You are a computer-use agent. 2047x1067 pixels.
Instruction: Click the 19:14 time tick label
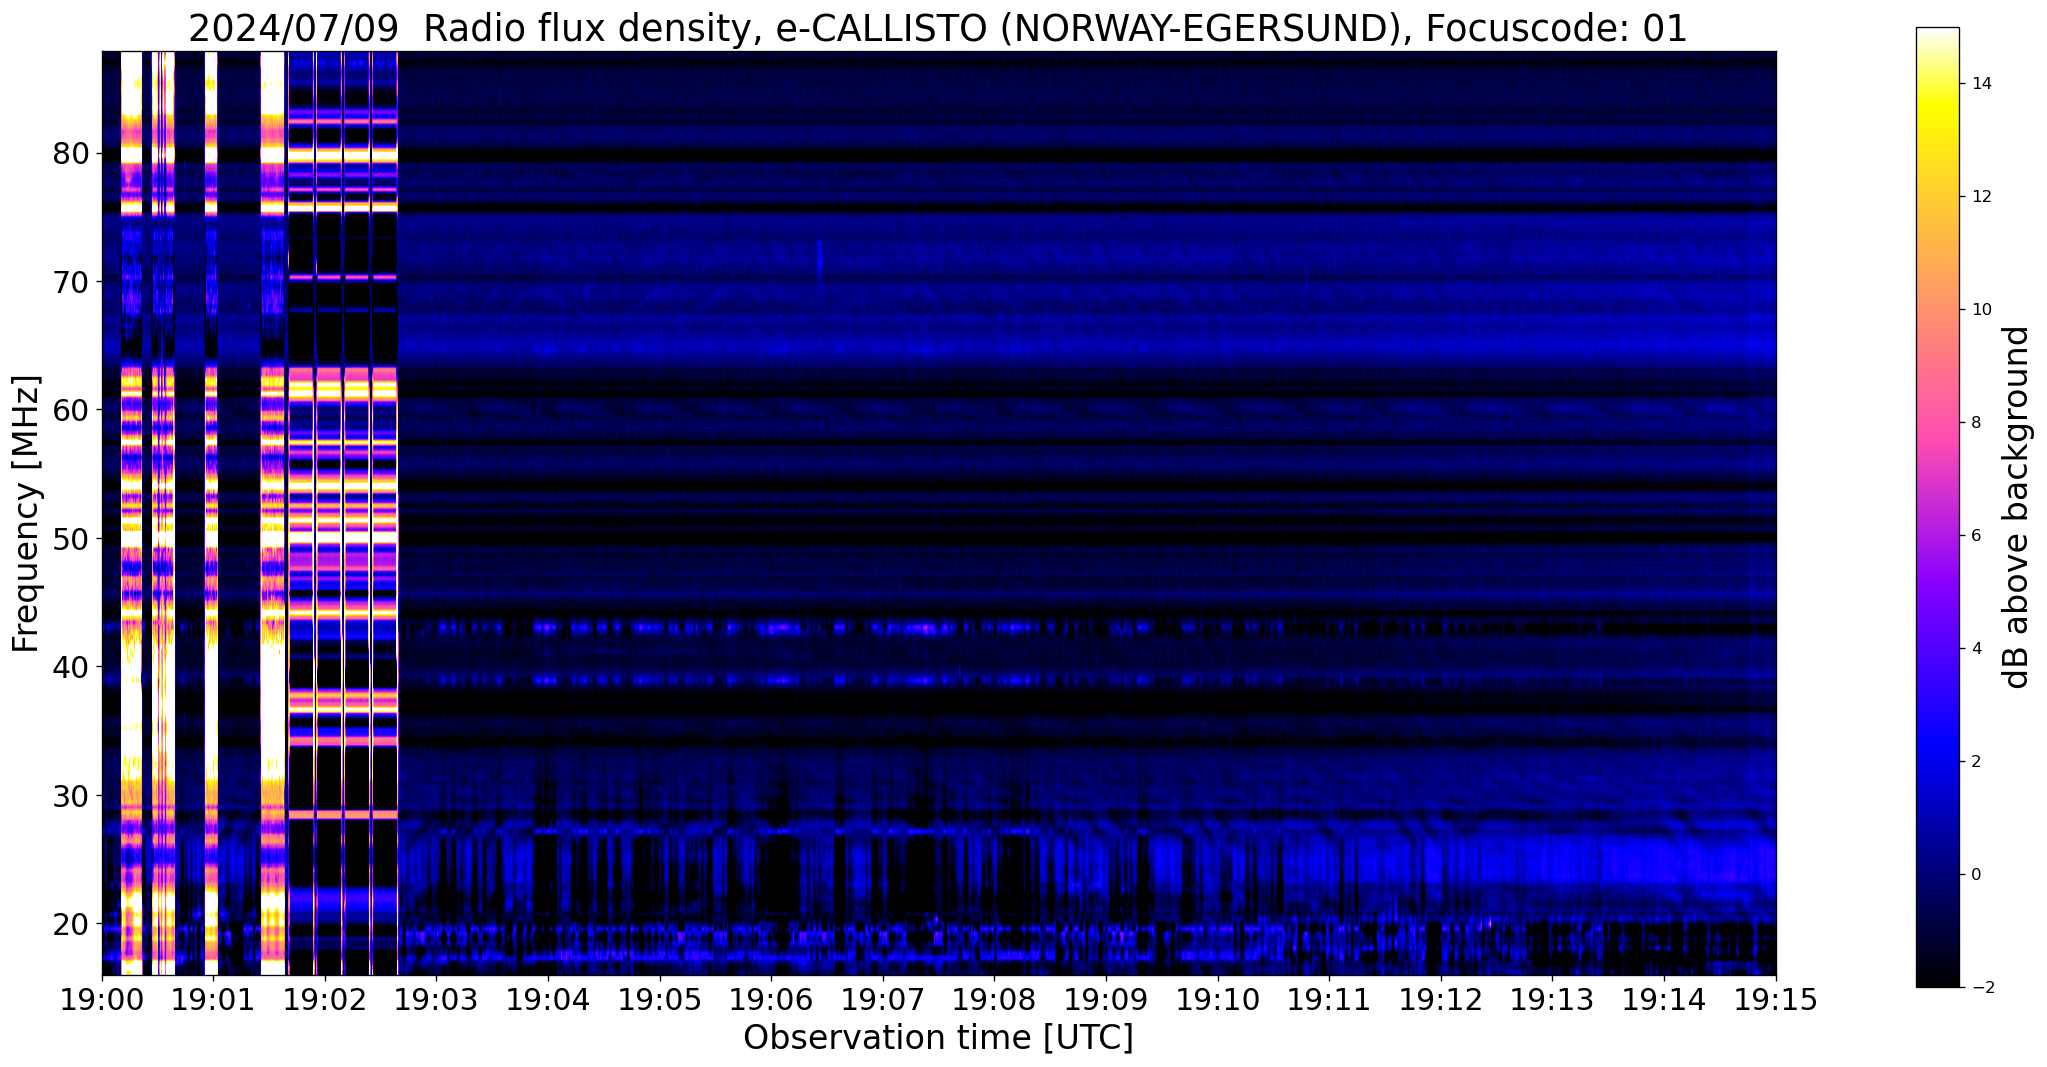(1664, 1000)
